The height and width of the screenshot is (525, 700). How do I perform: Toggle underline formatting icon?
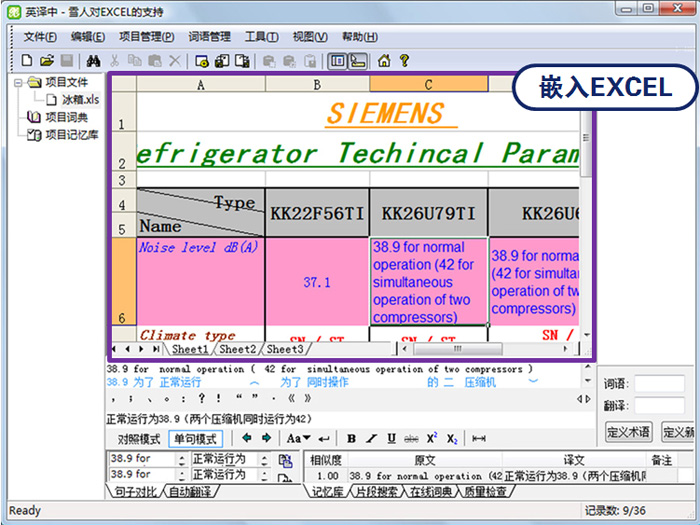(x=390, y=439)
